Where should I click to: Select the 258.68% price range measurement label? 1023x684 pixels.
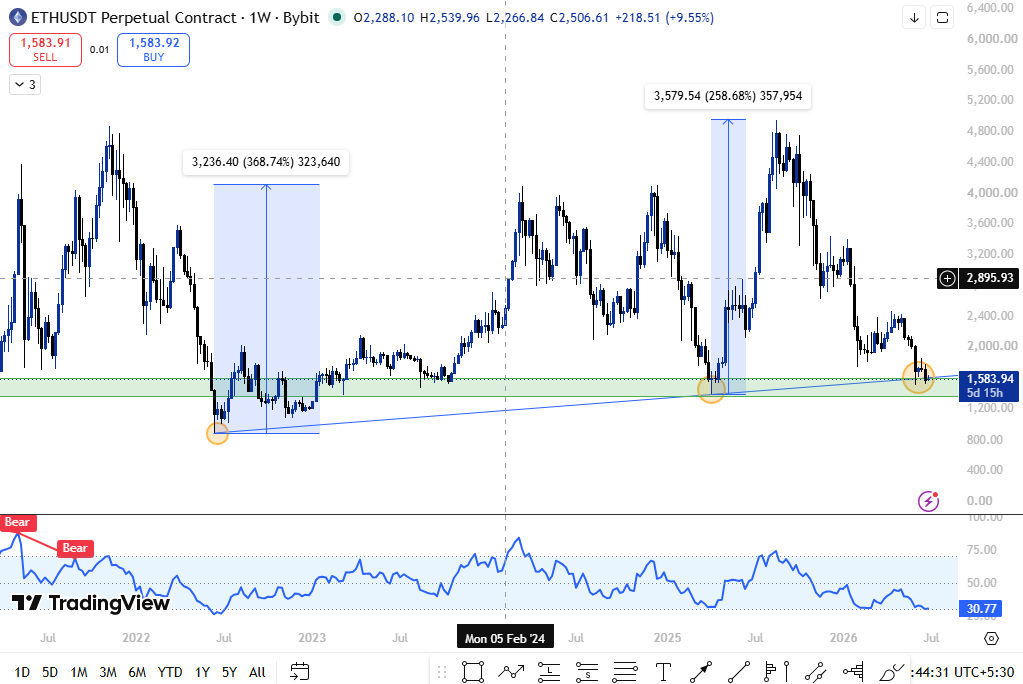pos(727,96)
